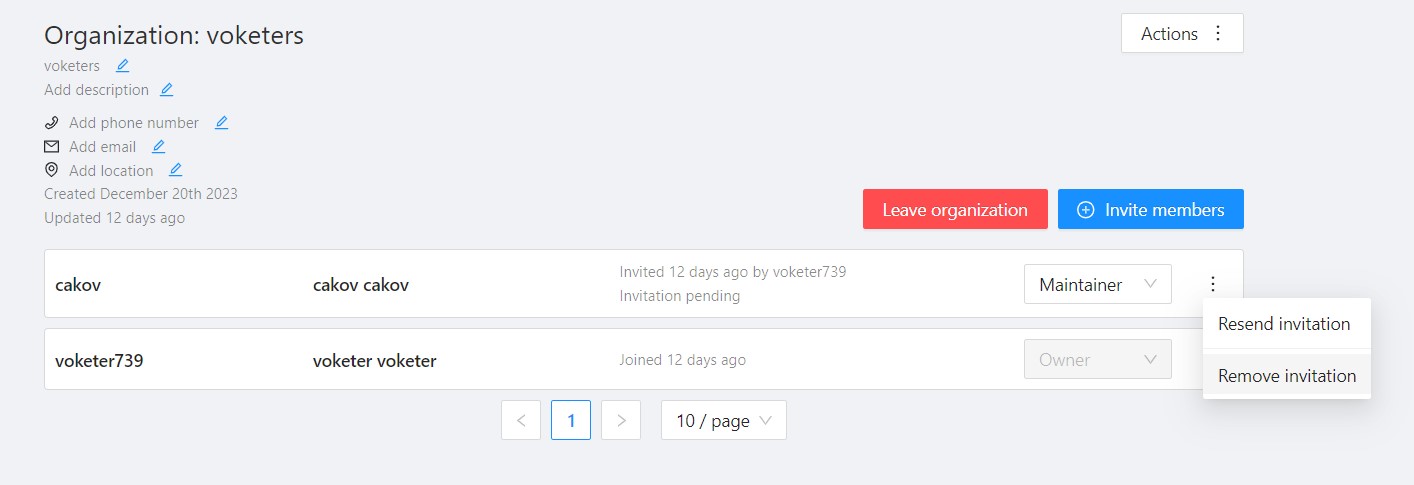The height and width of the screenshot is (485, 1414).
Task: Choose Remove invitation from the menu
Action: (1286, 376)
